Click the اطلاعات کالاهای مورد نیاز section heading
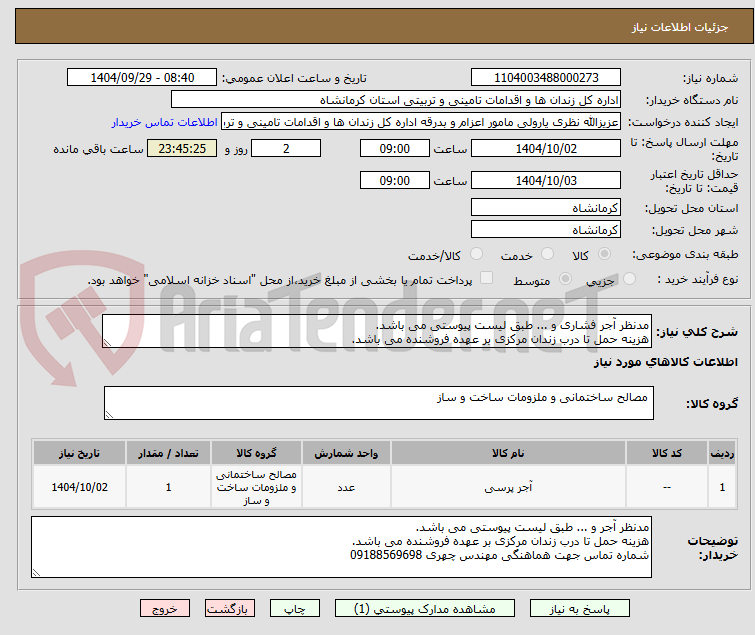Viewport: 755px width, 635px height. [x=665, y=362]
